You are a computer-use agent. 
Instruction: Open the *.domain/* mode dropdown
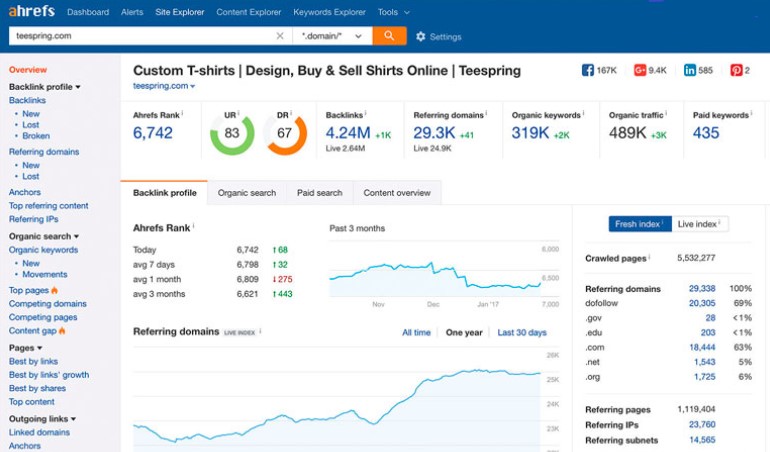[332, 36]
